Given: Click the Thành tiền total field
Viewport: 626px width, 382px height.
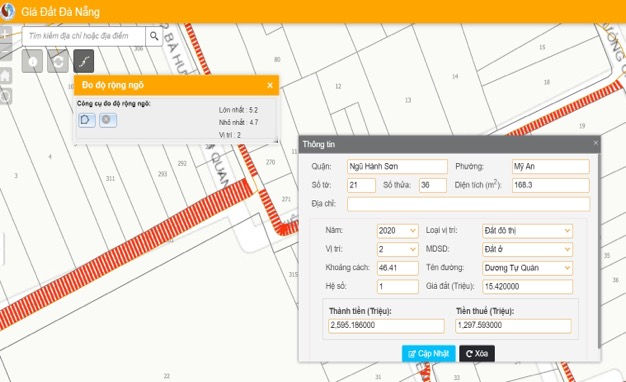Looking at the screenshot, I should (386, 326).
